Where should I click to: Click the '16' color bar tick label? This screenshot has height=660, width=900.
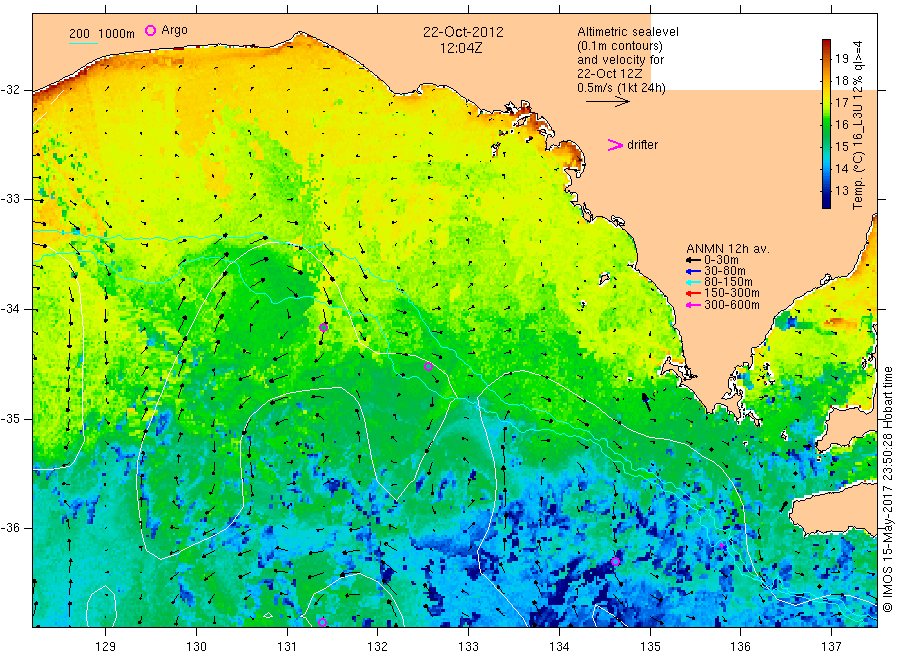coord(841,125)
